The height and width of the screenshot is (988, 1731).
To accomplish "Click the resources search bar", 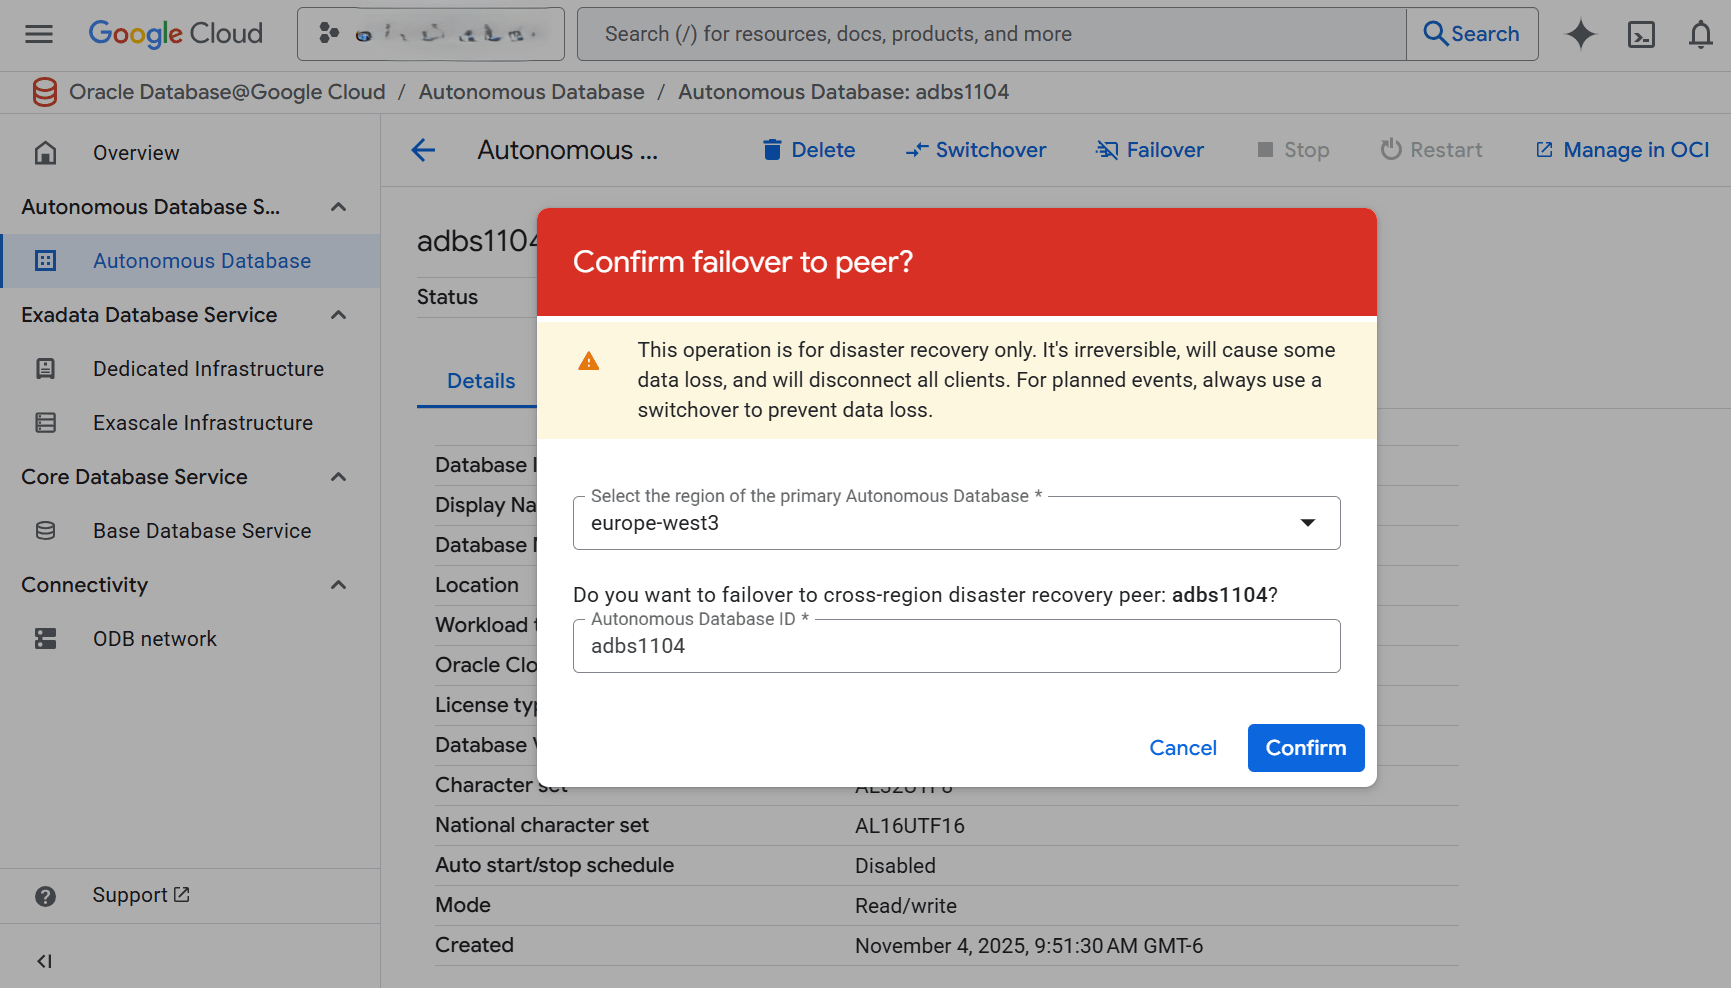I will pos(990,33).
